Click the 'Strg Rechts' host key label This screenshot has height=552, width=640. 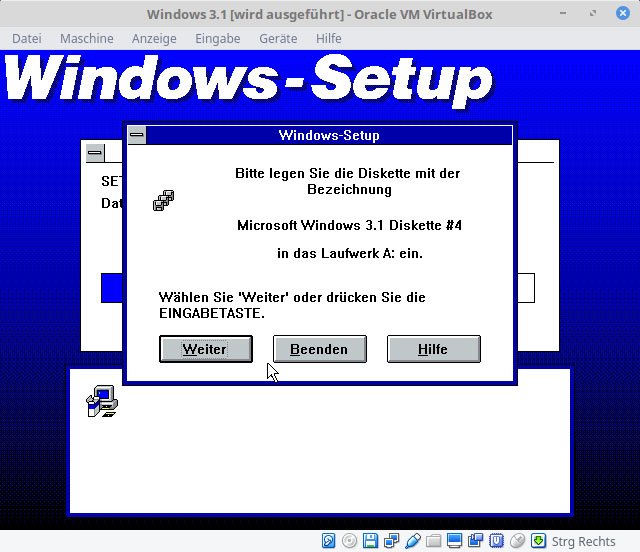pyautogui.click(x=583, y=541)
